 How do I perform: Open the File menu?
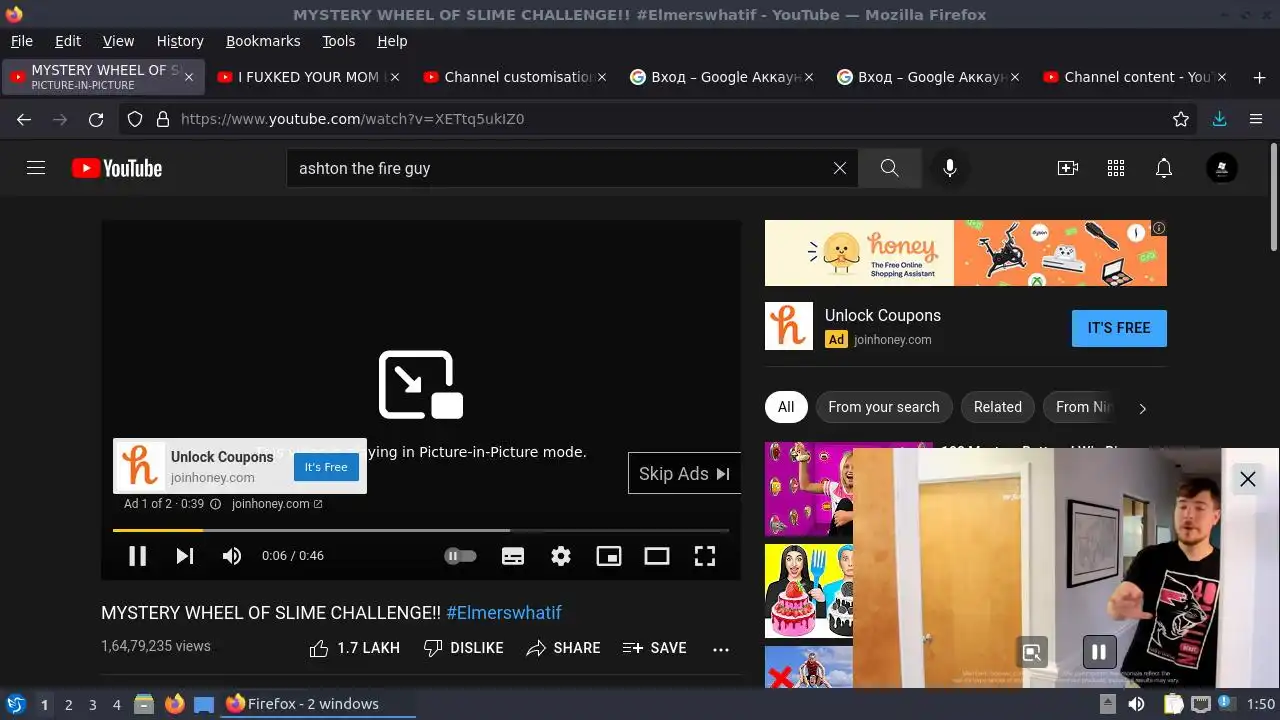pos(21,41)
